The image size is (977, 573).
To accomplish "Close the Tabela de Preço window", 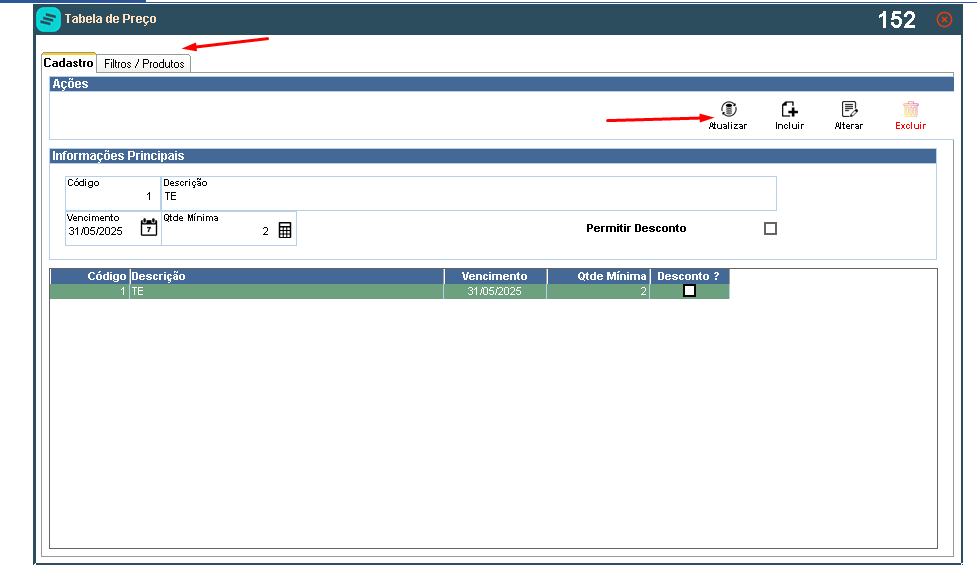I will point(944,20).
